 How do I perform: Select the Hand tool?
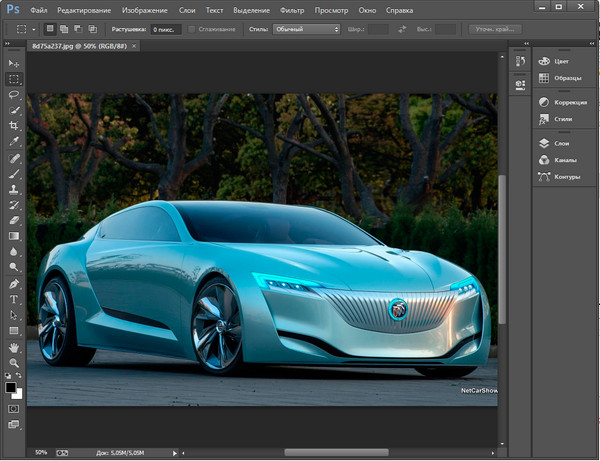[14, 346]
